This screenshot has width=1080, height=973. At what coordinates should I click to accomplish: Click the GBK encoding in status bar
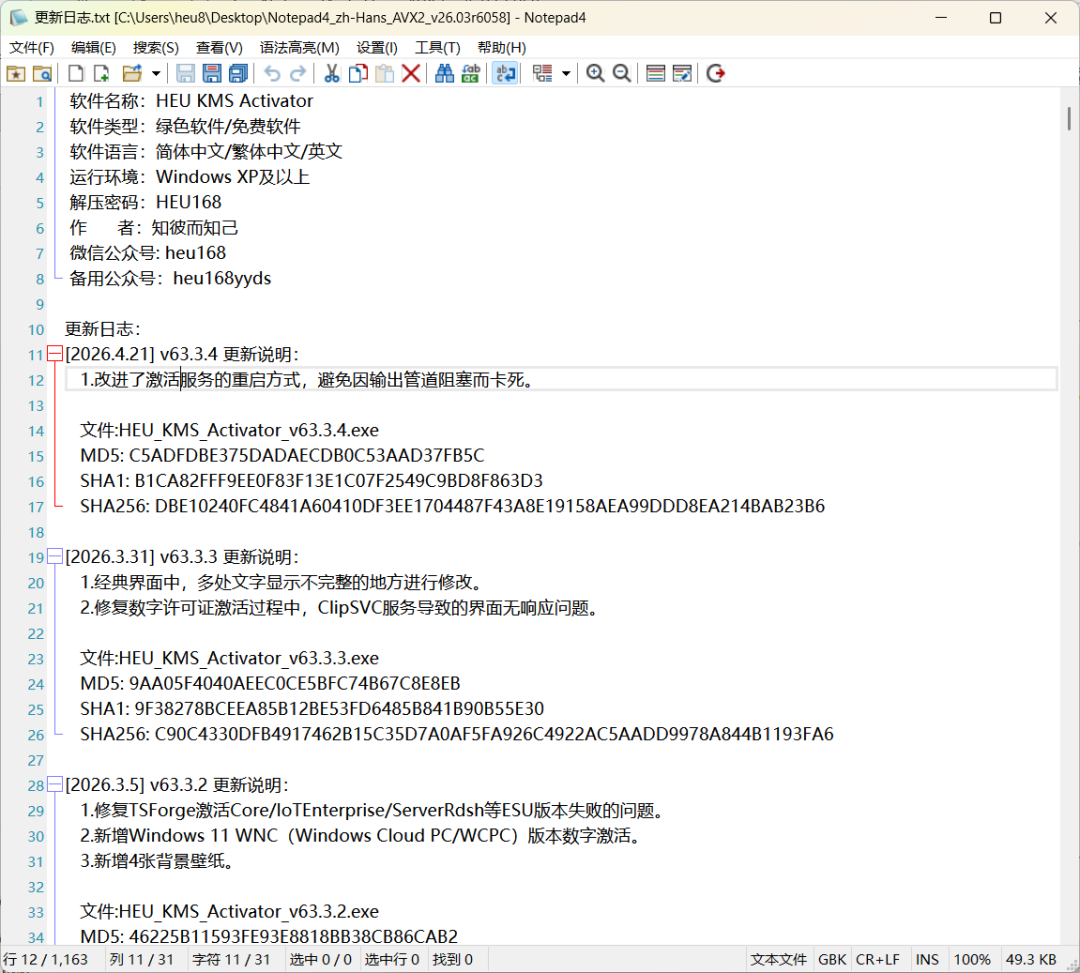pyautogui.click(x=832, y=959)
